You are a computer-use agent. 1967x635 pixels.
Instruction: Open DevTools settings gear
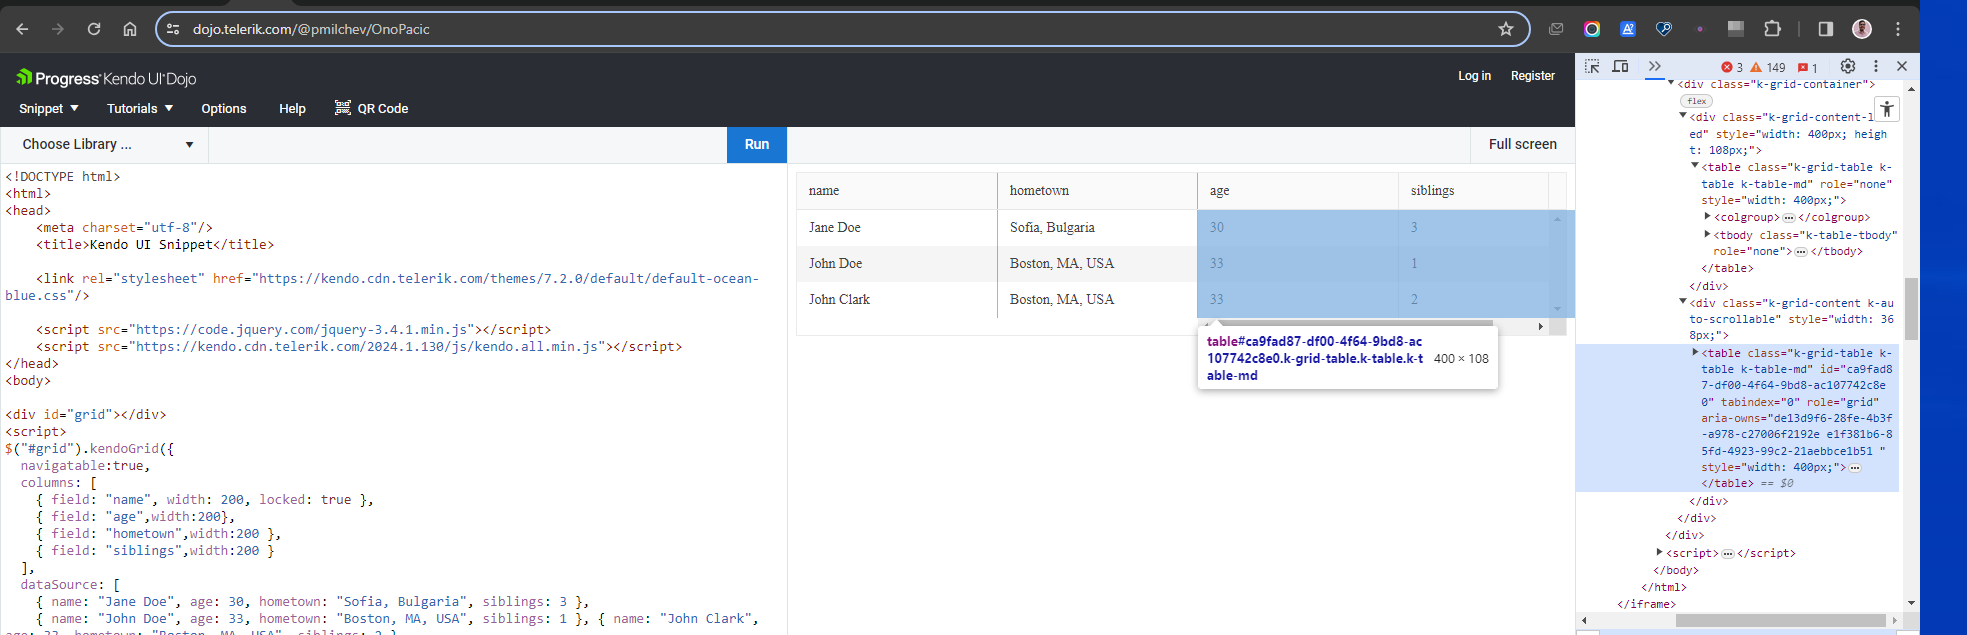(x=1848, y=67)
